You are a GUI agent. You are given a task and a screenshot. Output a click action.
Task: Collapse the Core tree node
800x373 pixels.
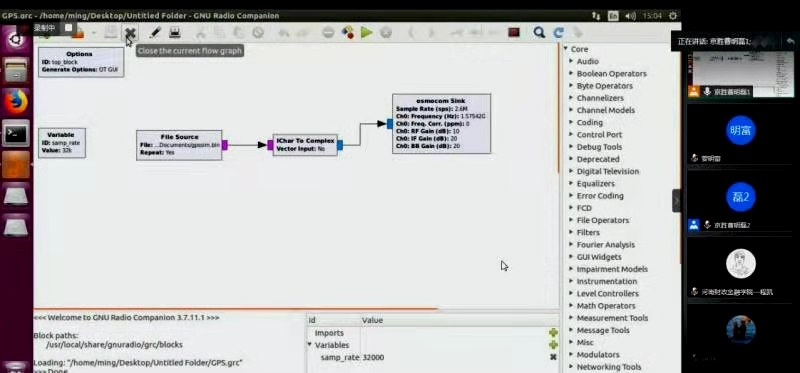pyautogui.click(x=566, y=49)
